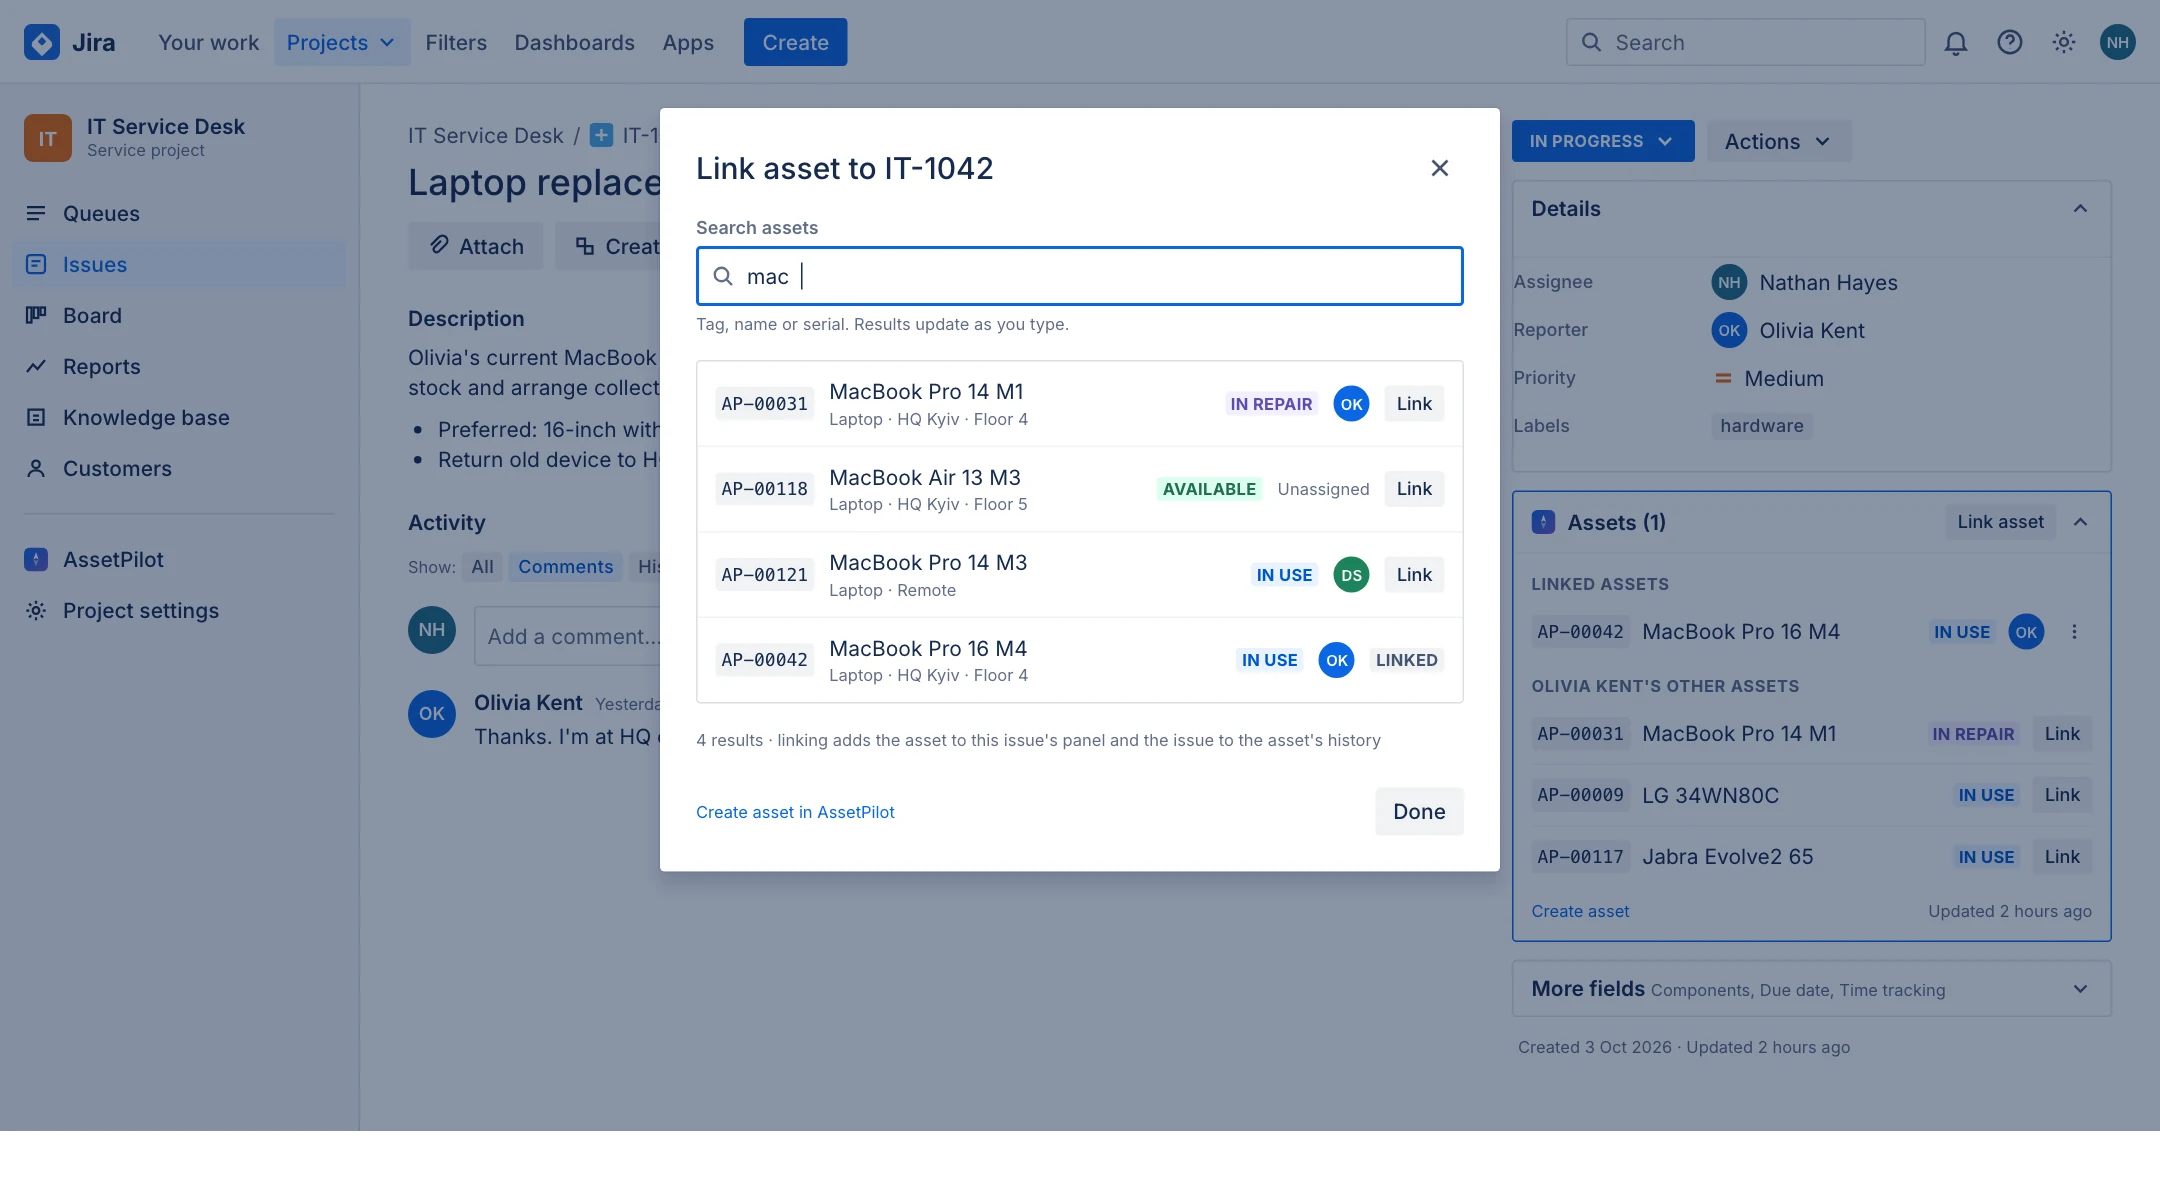Show All activity tab
Viewport: 2160px width, 1191px height.
click(x=483, y=567)
